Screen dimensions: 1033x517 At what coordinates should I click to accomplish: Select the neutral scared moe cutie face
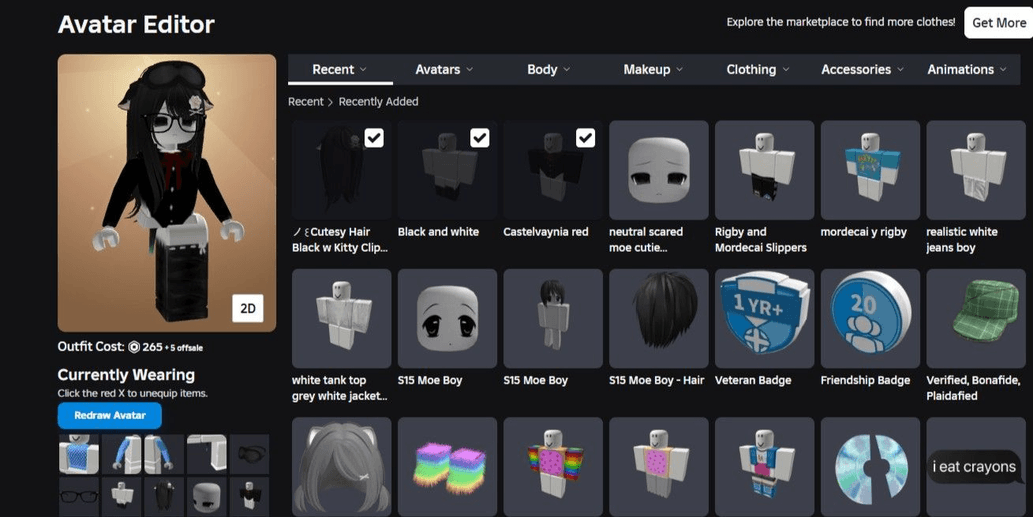click(x=659, y=170)
